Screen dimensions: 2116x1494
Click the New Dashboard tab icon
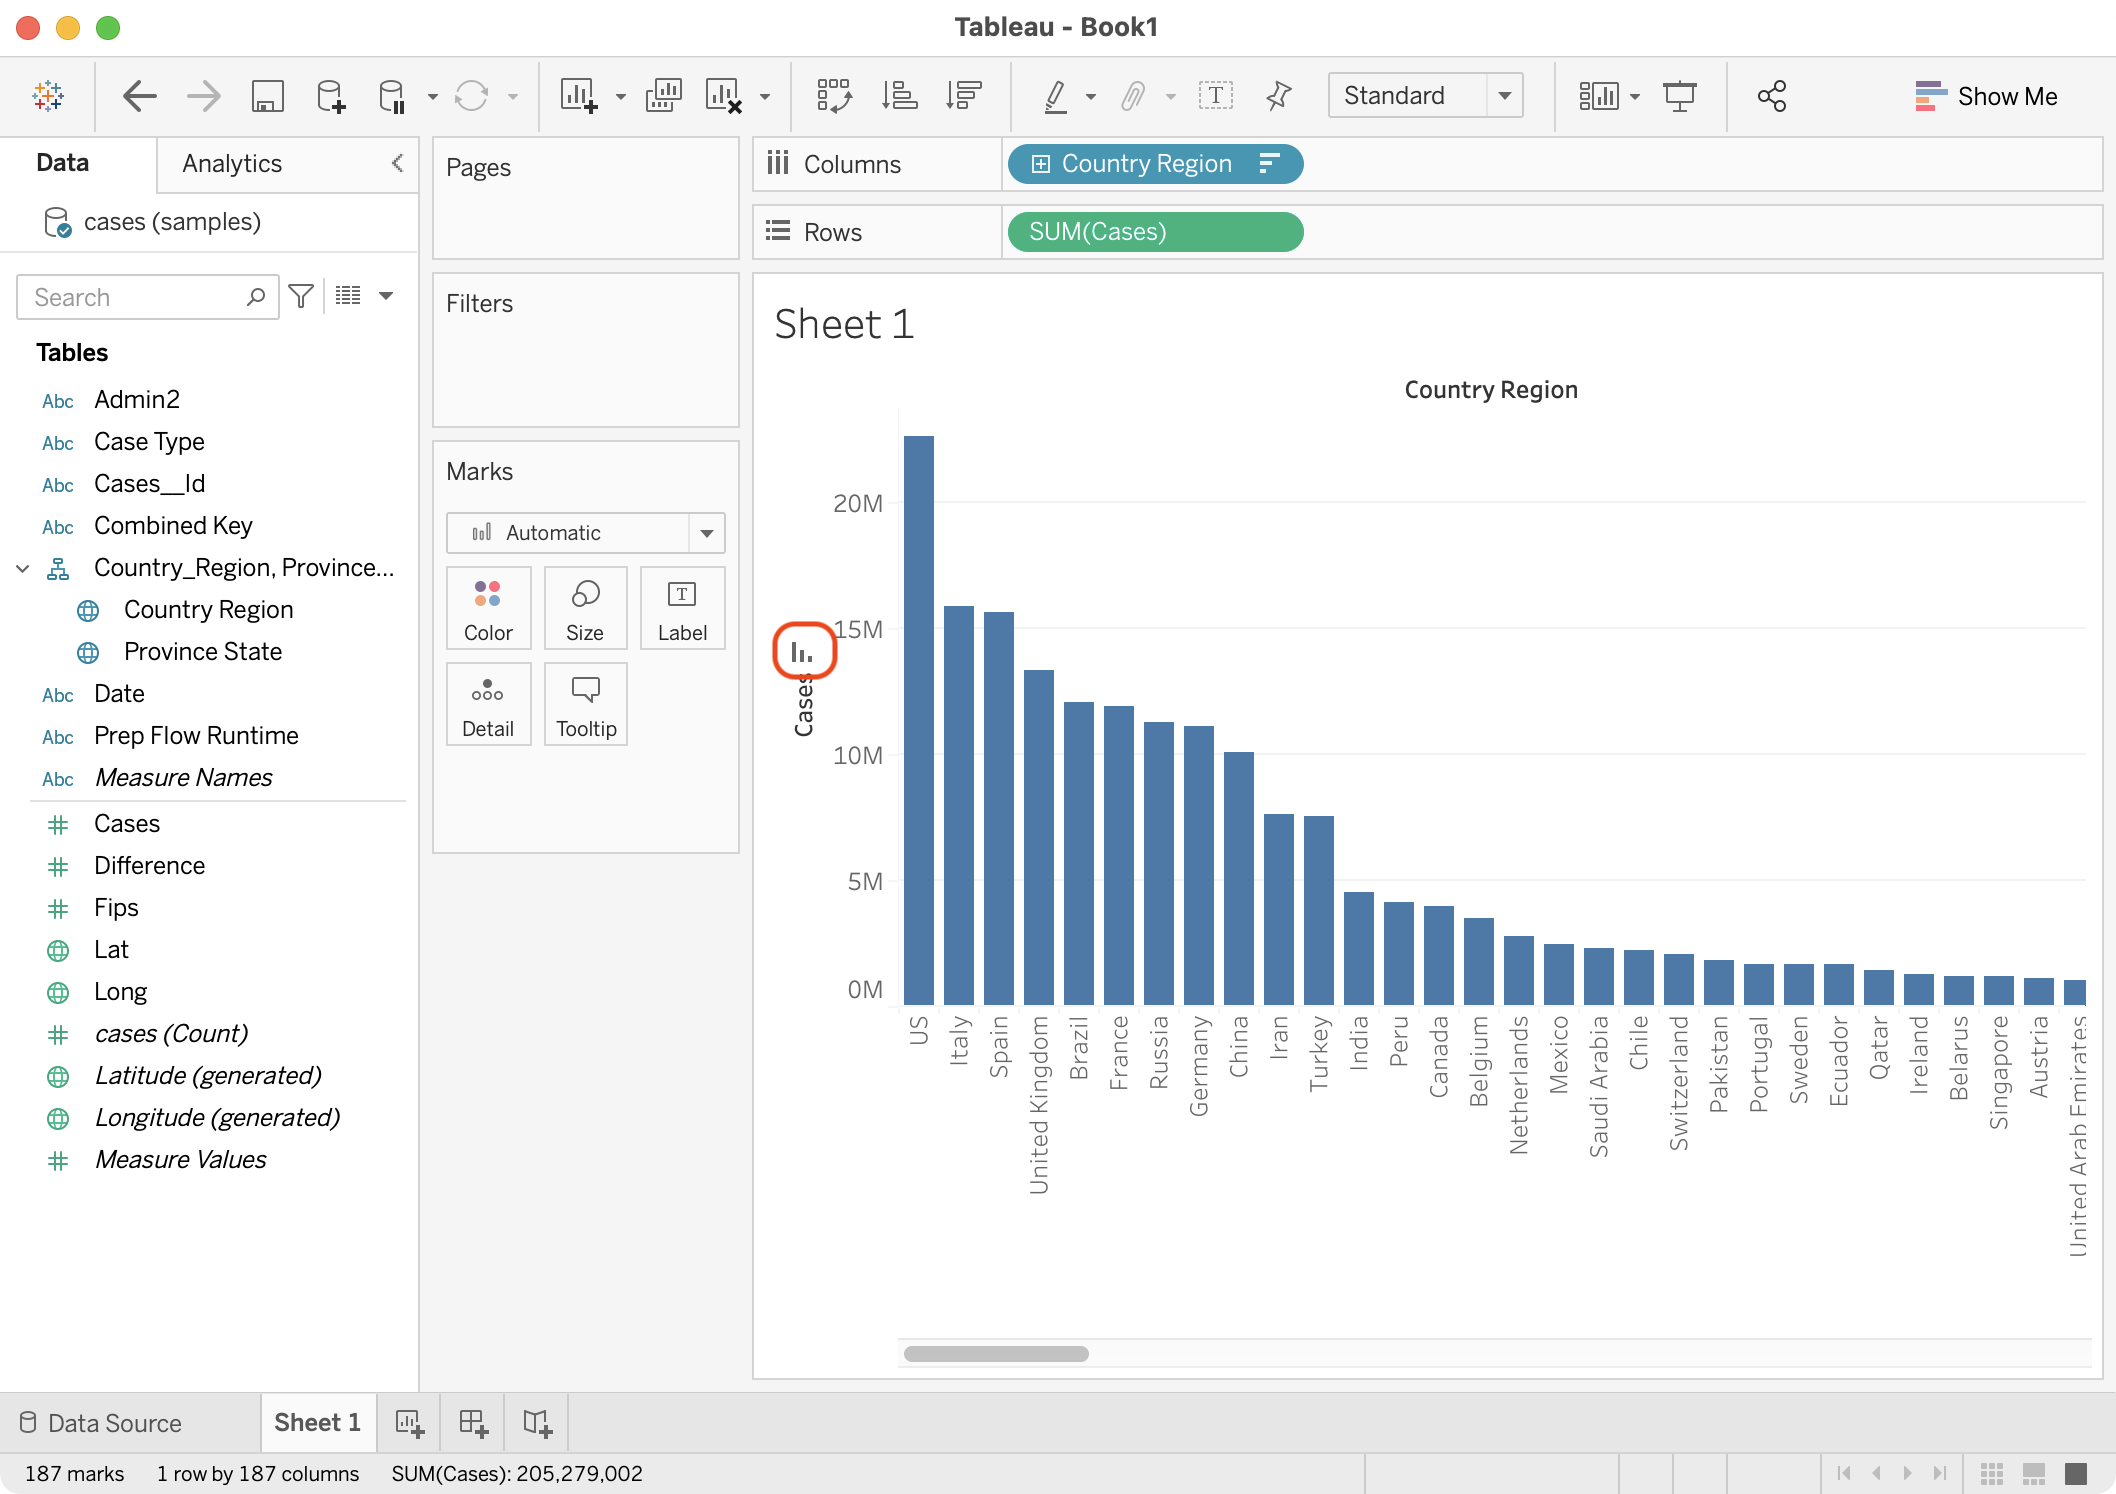click(473, 1422)
